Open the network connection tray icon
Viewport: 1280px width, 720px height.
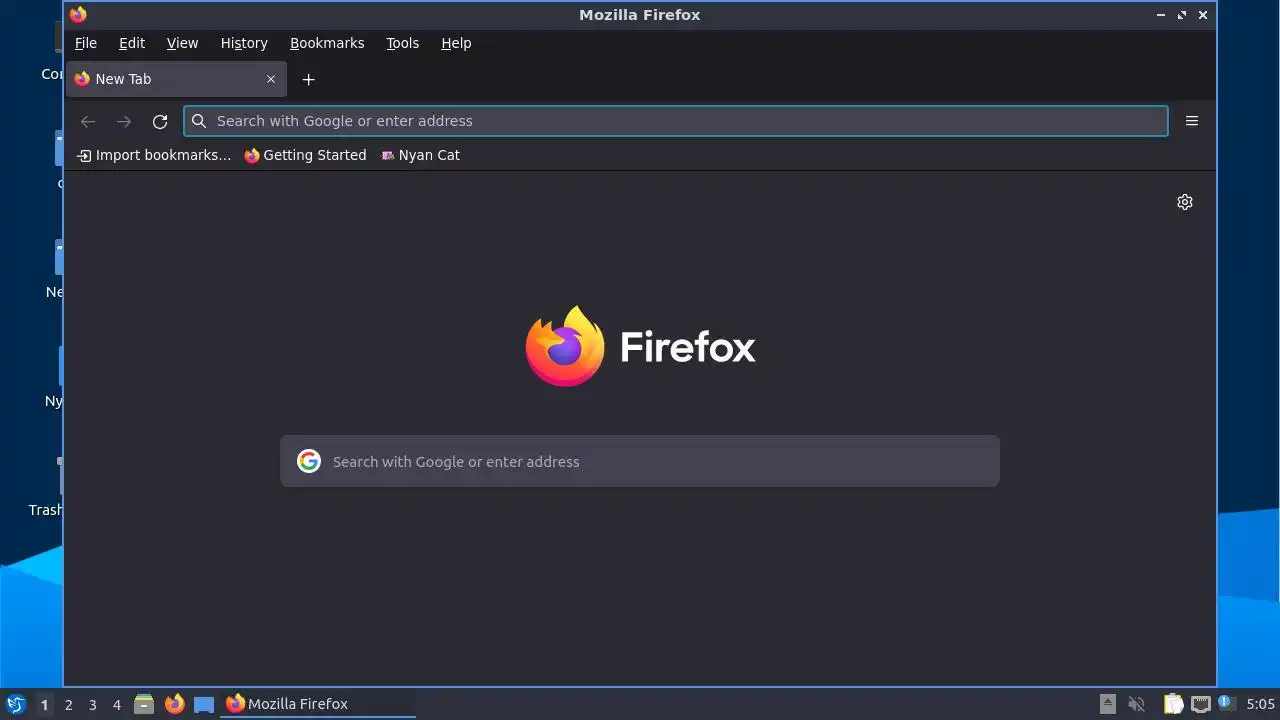pos(1200,704)
